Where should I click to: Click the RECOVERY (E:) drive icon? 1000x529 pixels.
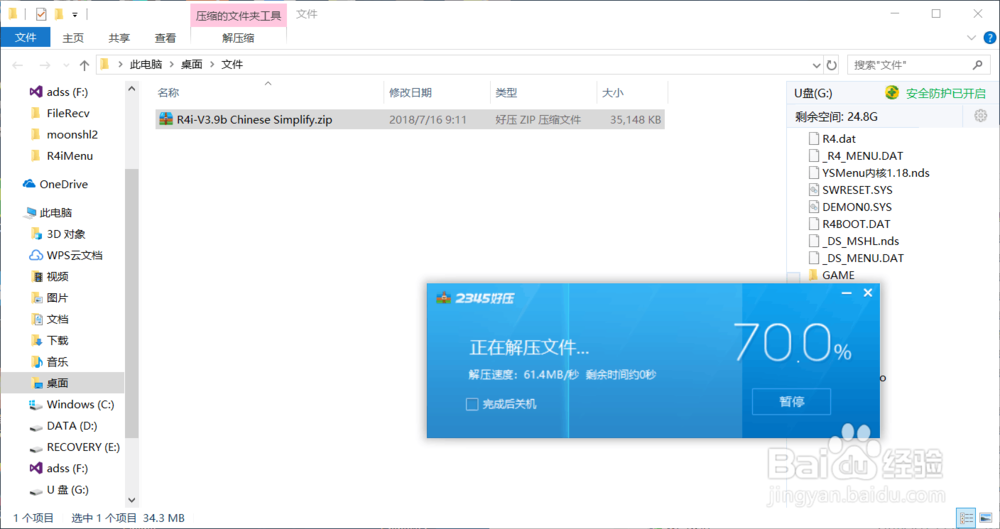36,448
